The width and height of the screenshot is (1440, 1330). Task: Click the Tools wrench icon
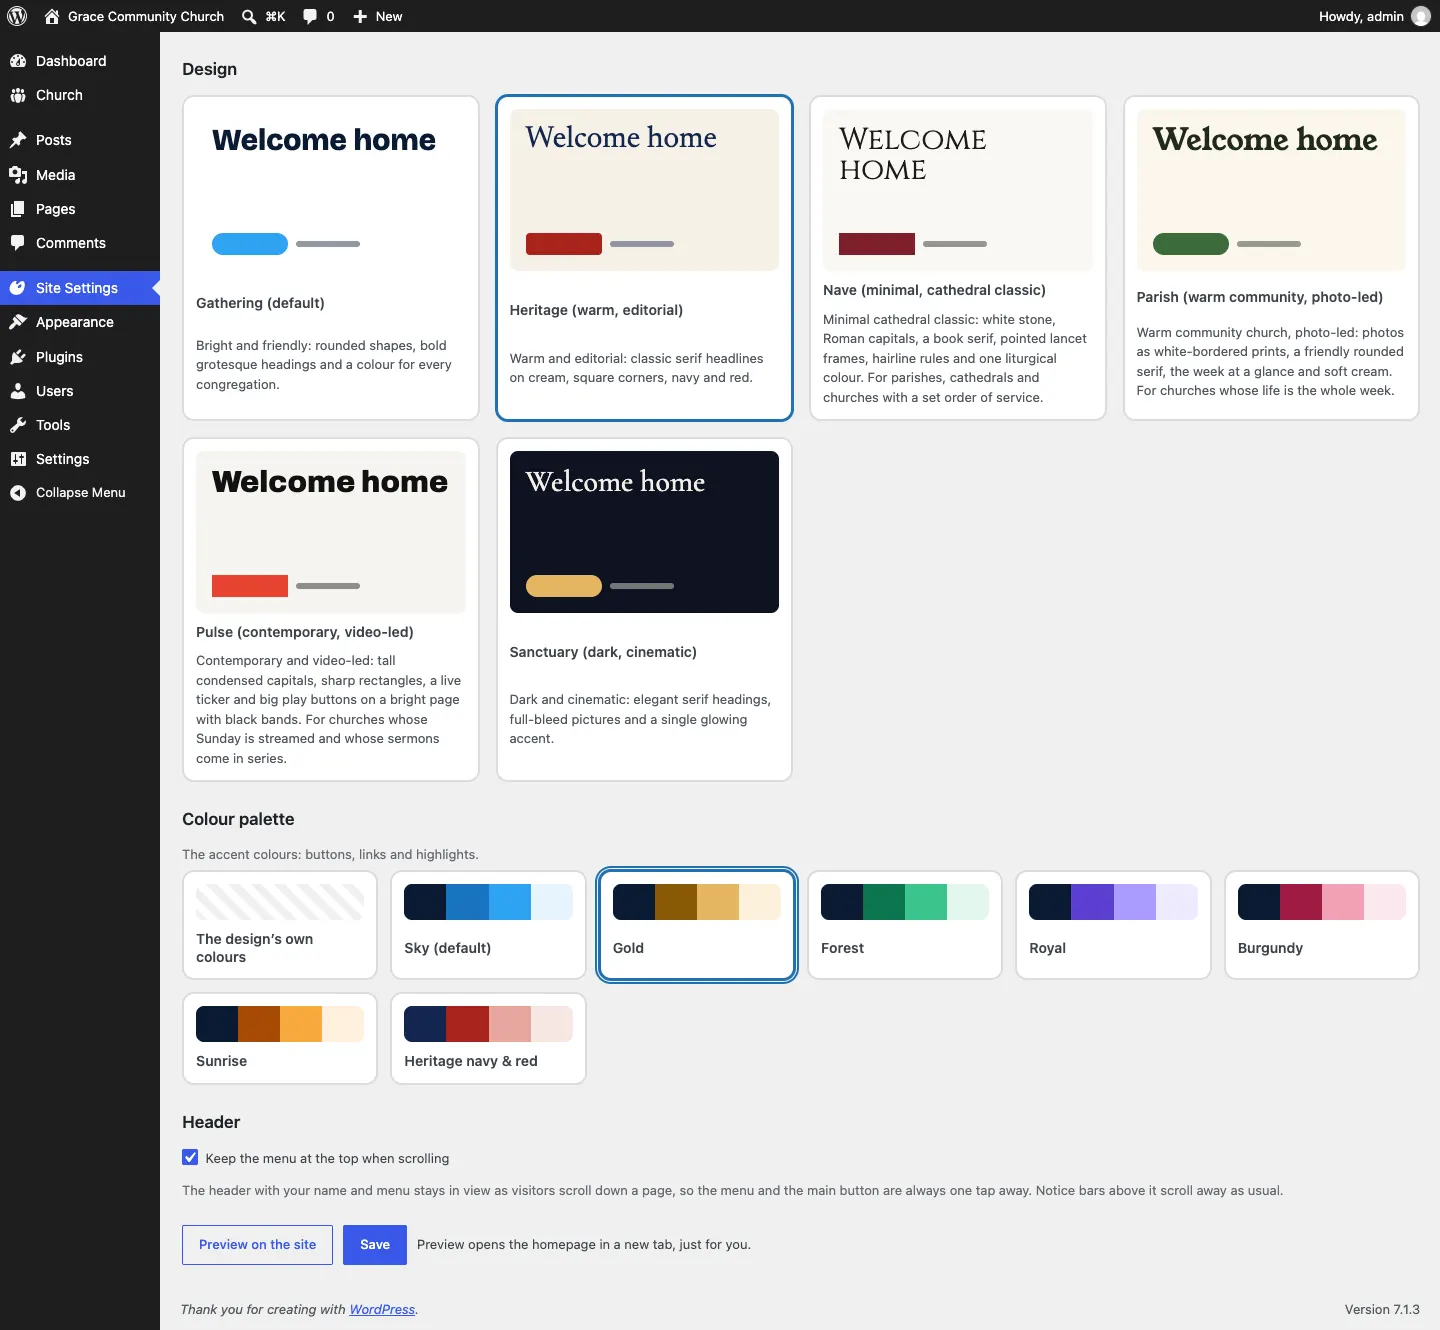(18, 425)
